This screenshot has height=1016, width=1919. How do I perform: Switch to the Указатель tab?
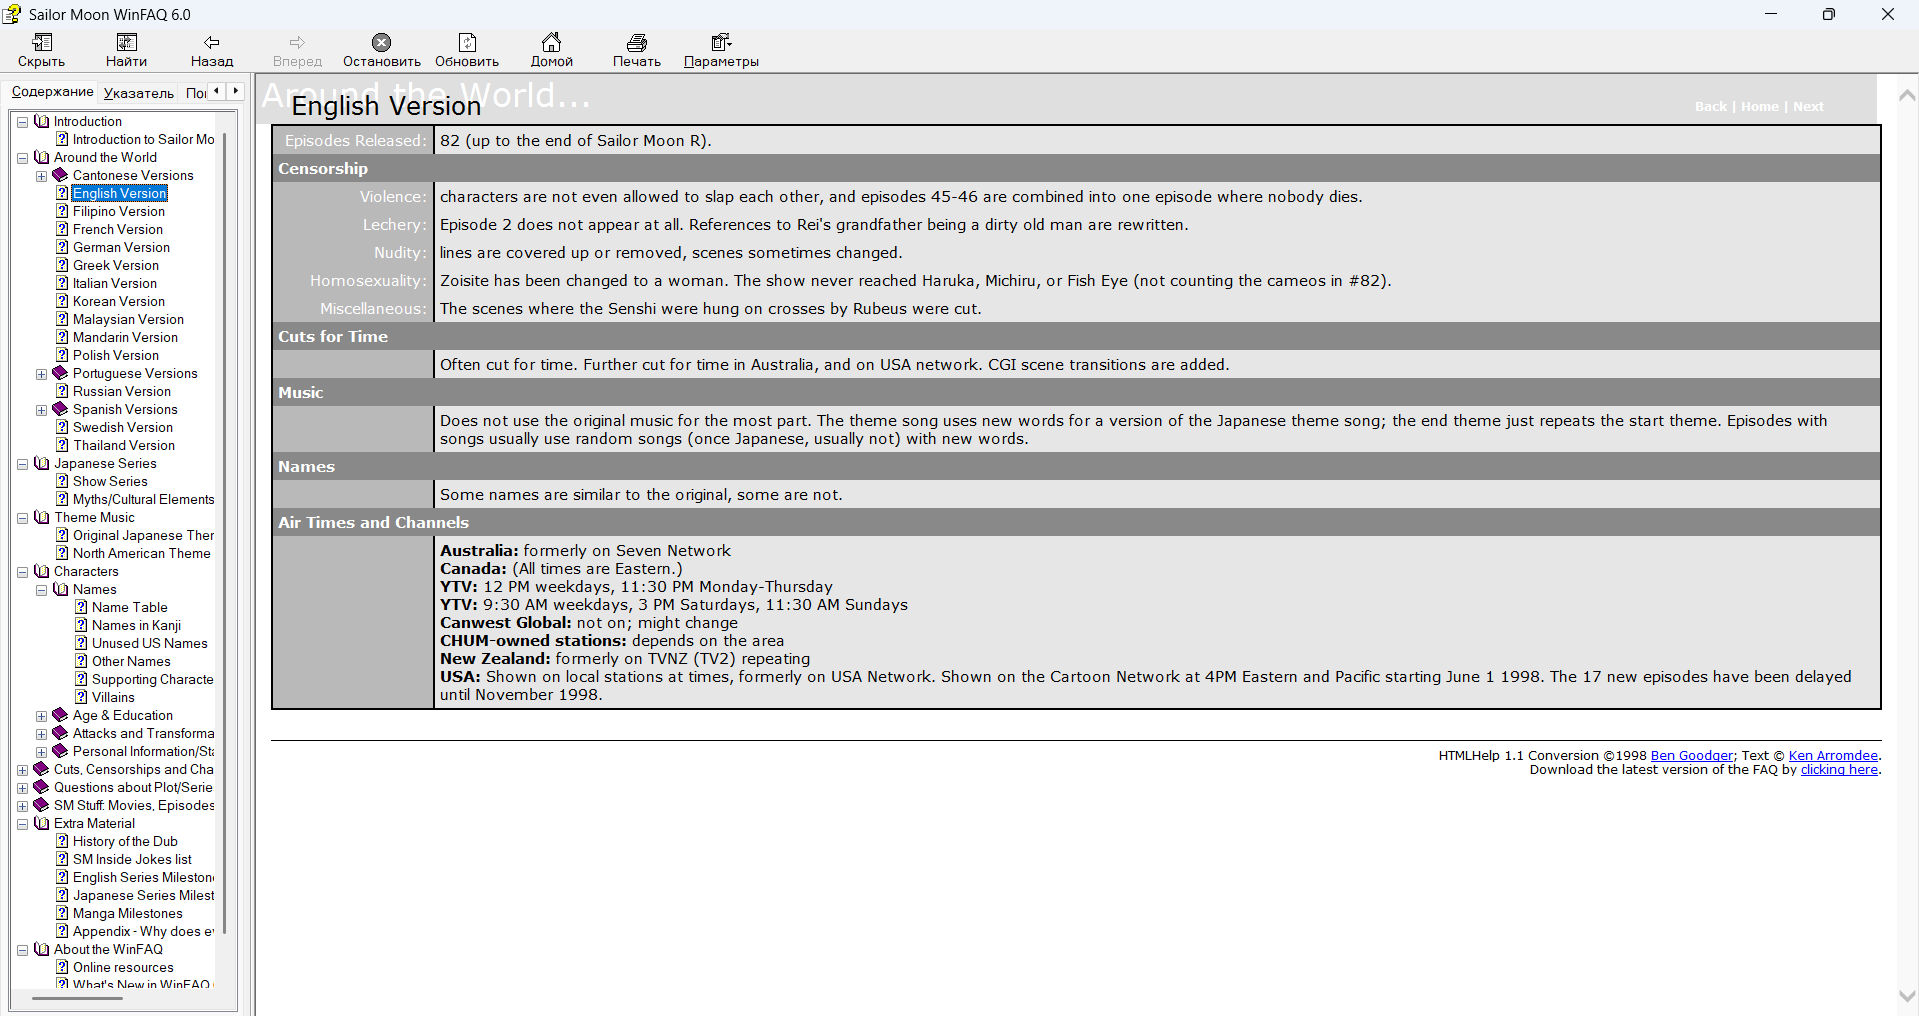138,93
